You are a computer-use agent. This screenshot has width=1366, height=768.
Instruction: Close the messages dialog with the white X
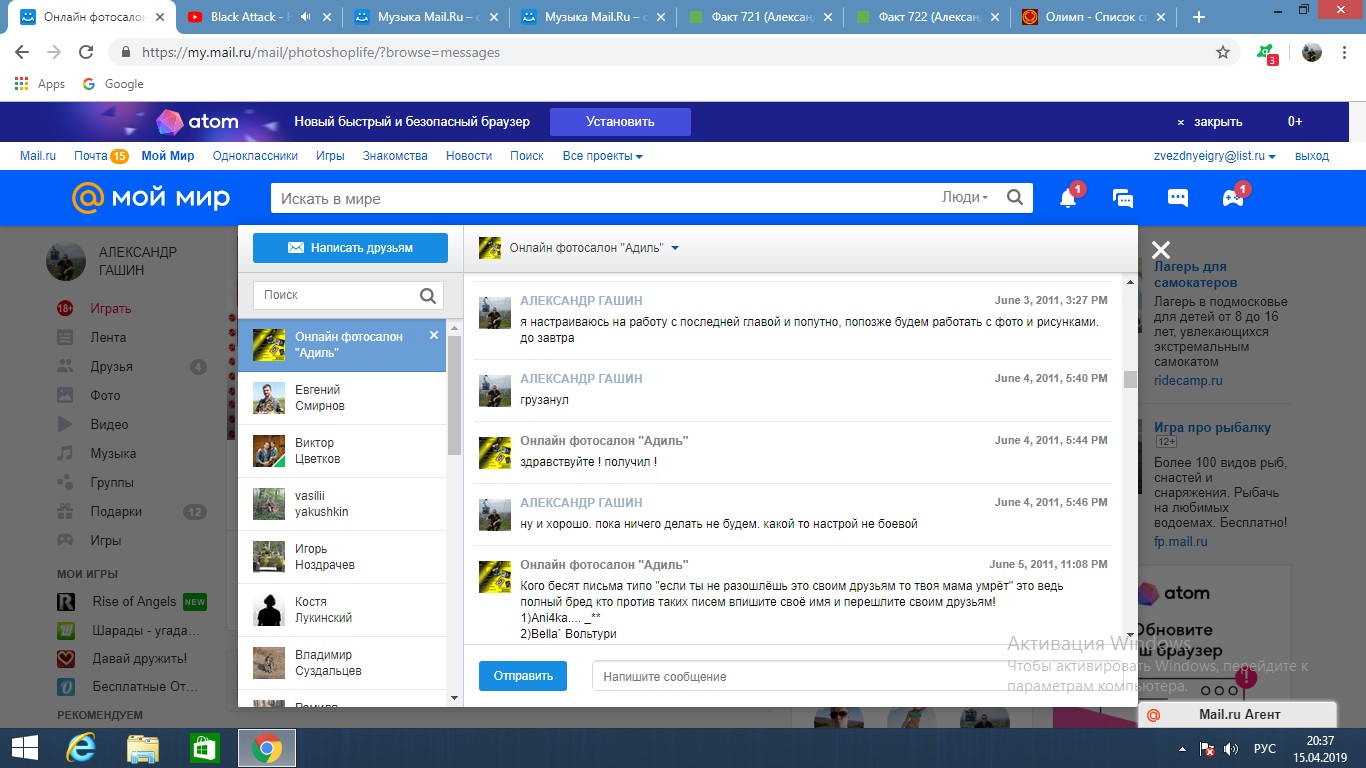pos(1160,250)
